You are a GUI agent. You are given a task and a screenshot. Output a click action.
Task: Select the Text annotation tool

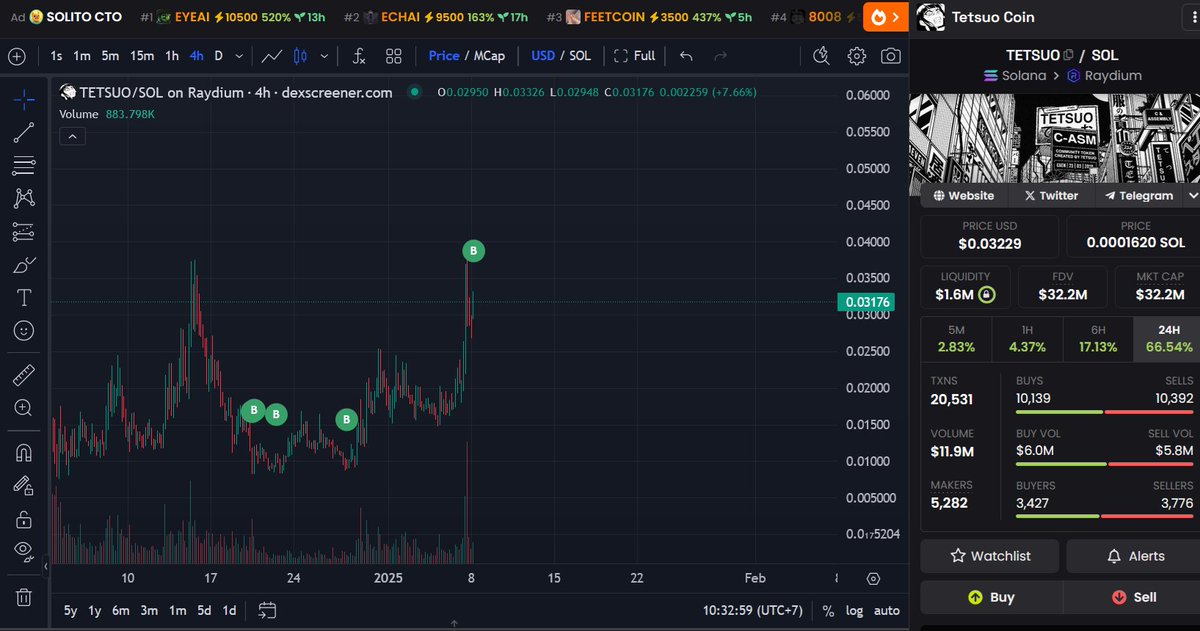[x=24, y=297]
